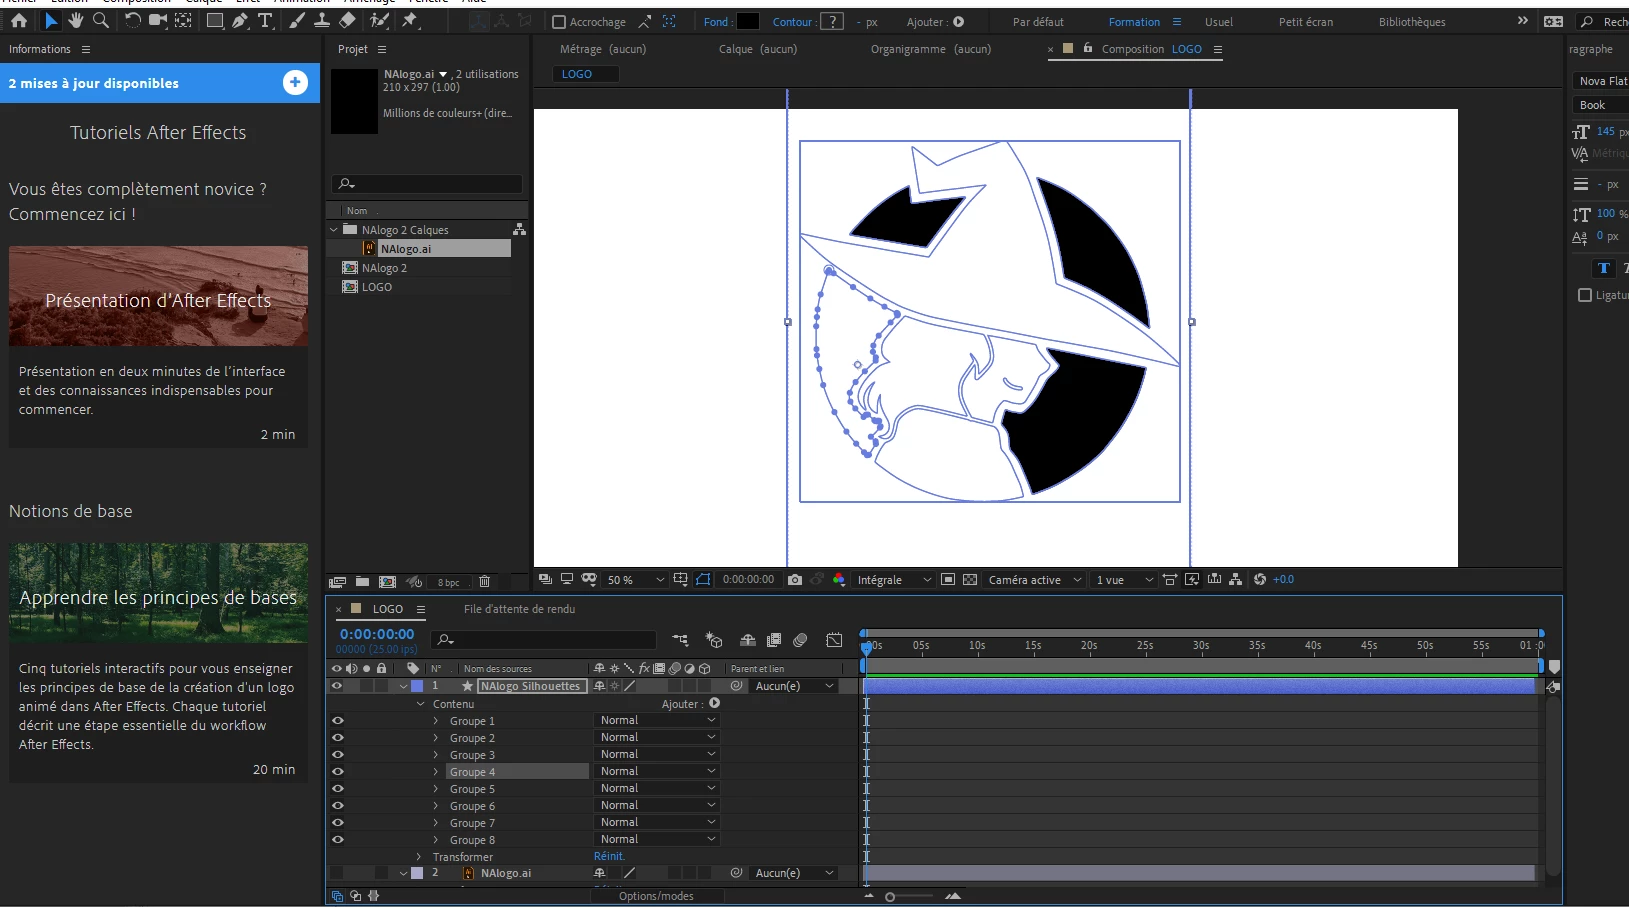Toggle visibility of Groupe 8

338,840
